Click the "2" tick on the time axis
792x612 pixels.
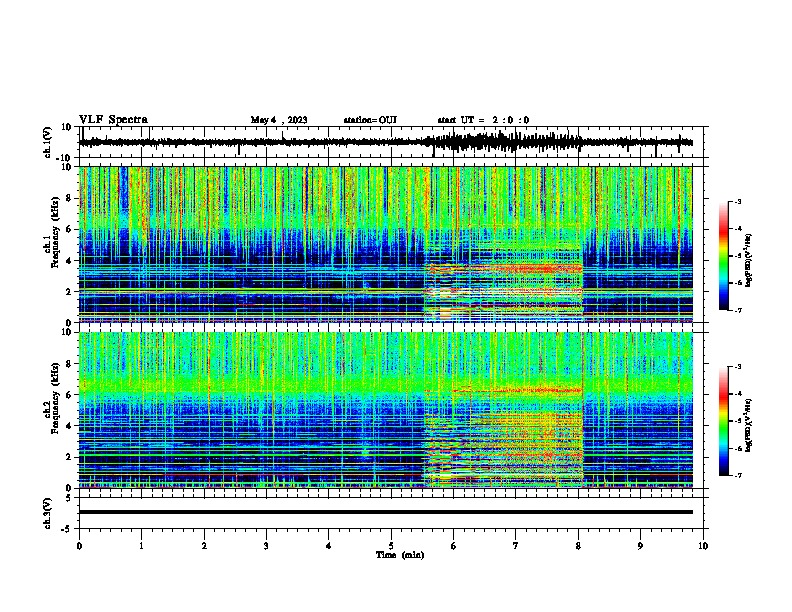pos(204,546)
